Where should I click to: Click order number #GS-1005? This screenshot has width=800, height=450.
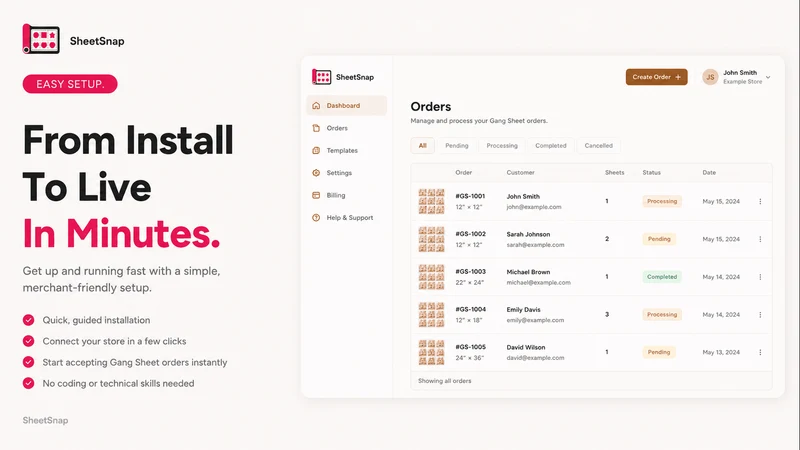[x=470, y=347]
